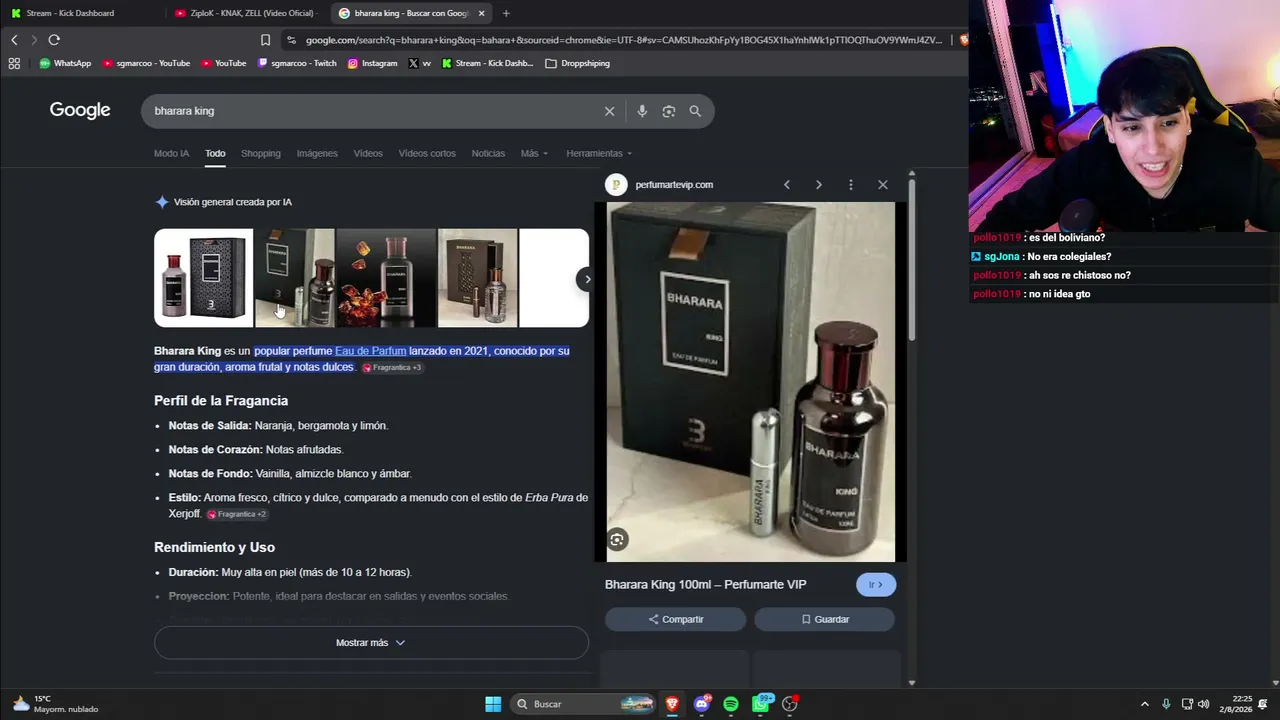This screenshot has width=1280, height=720.
Task: Start voice search with the microphone
Action: pyautogui.click(x=642, y=111)
